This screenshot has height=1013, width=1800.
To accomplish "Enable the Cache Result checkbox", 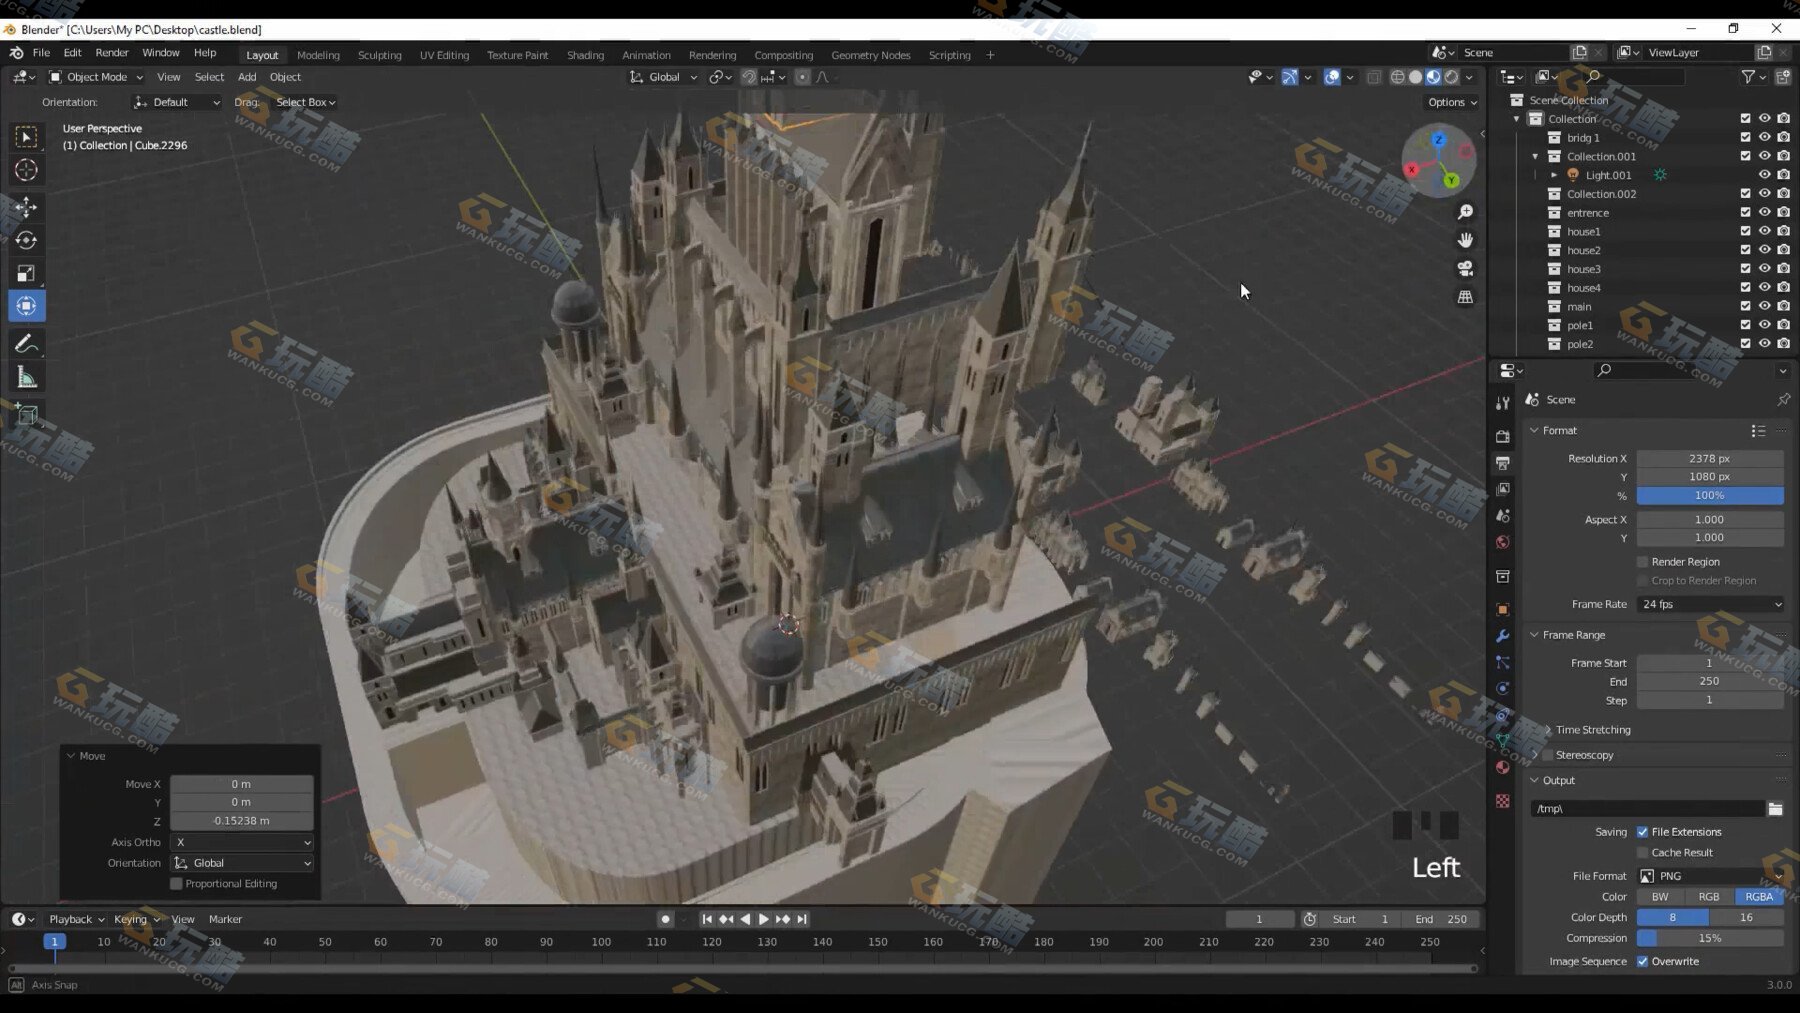I will click(x=1642, y=853).
